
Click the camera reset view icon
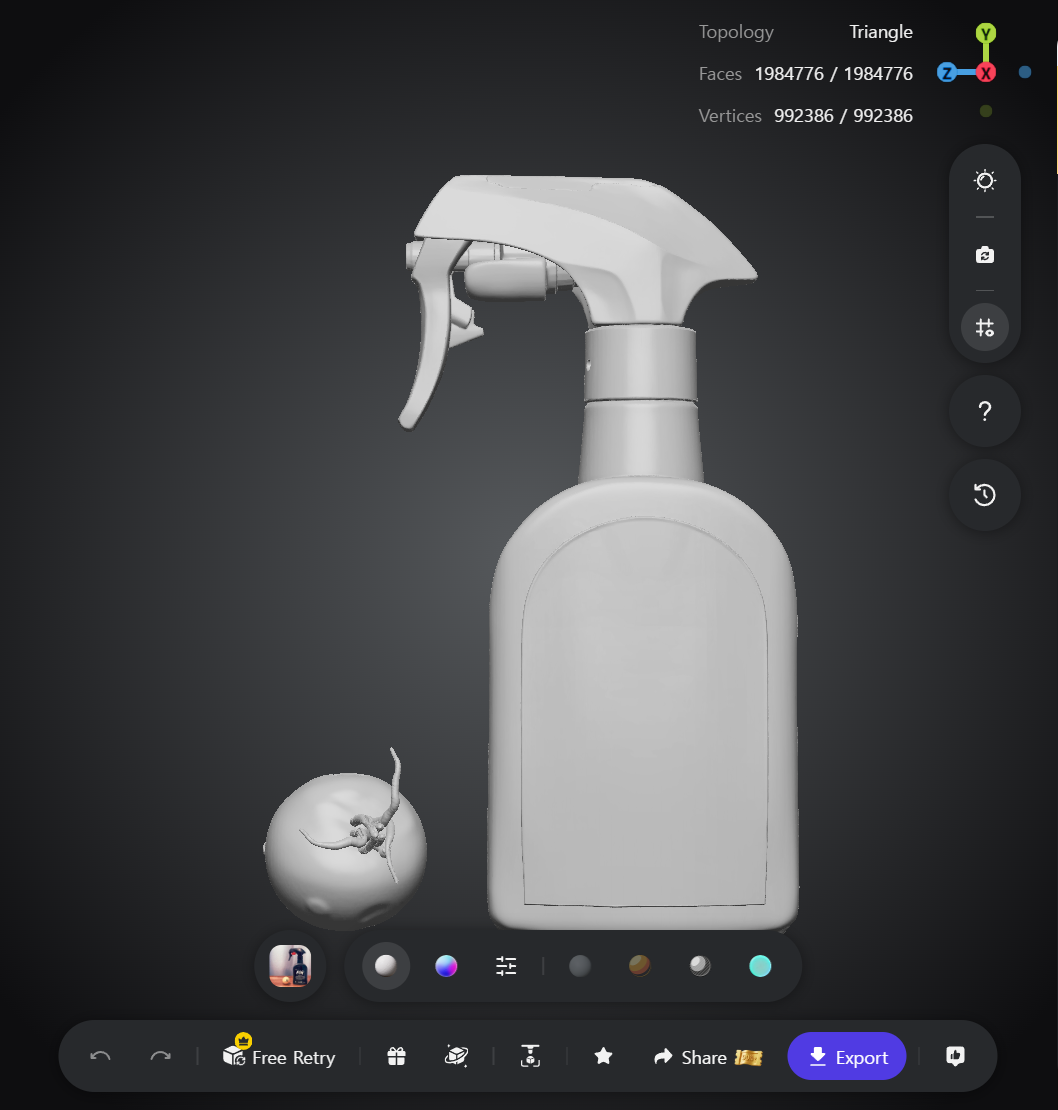[984, 255]
